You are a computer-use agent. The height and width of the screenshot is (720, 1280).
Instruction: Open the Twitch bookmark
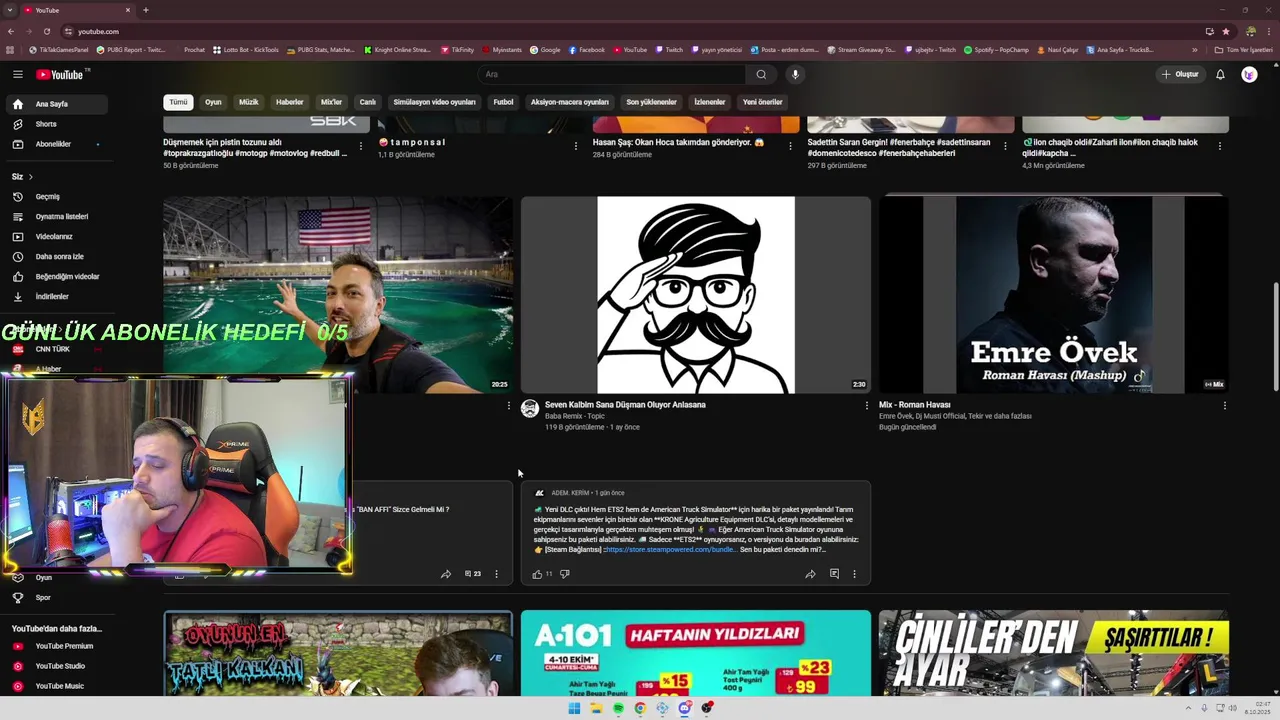[x=669, y=50]
